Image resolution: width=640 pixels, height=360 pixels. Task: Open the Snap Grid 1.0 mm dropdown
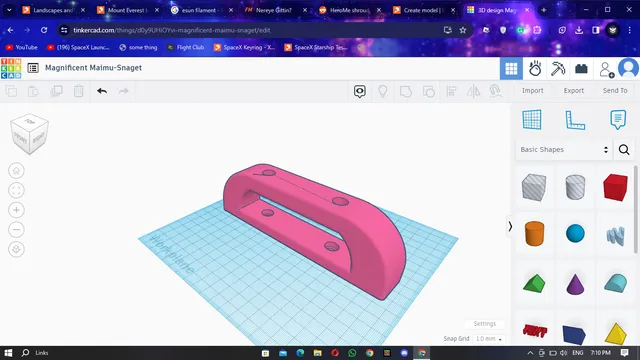click(489, 339)
